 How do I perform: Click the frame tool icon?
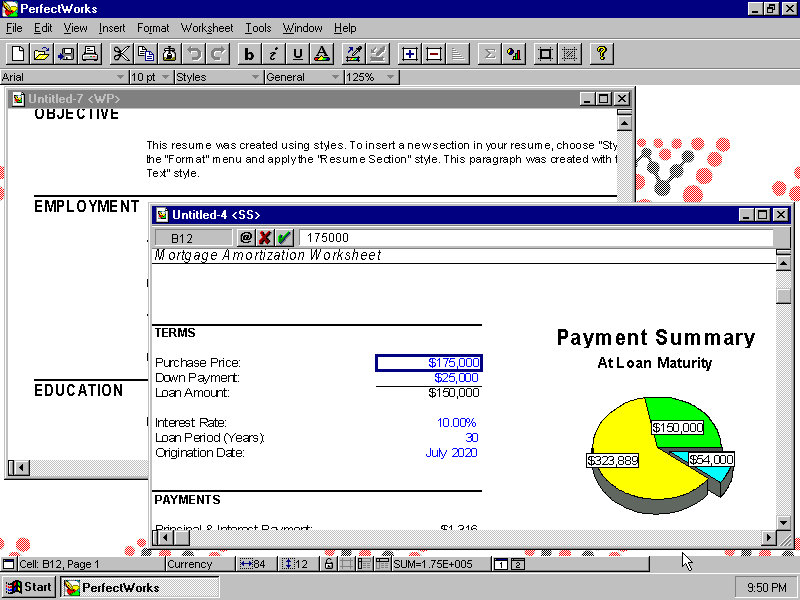[545, 54]
